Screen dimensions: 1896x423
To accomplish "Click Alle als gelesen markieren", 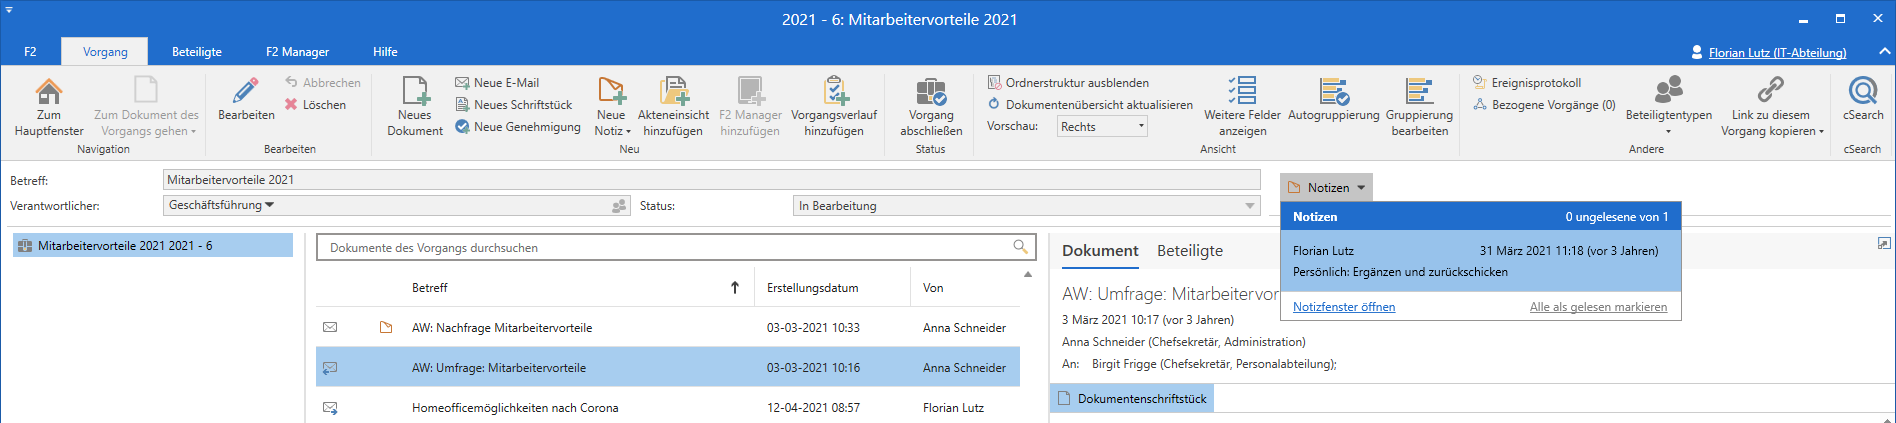I will [x=1598, y=307].
